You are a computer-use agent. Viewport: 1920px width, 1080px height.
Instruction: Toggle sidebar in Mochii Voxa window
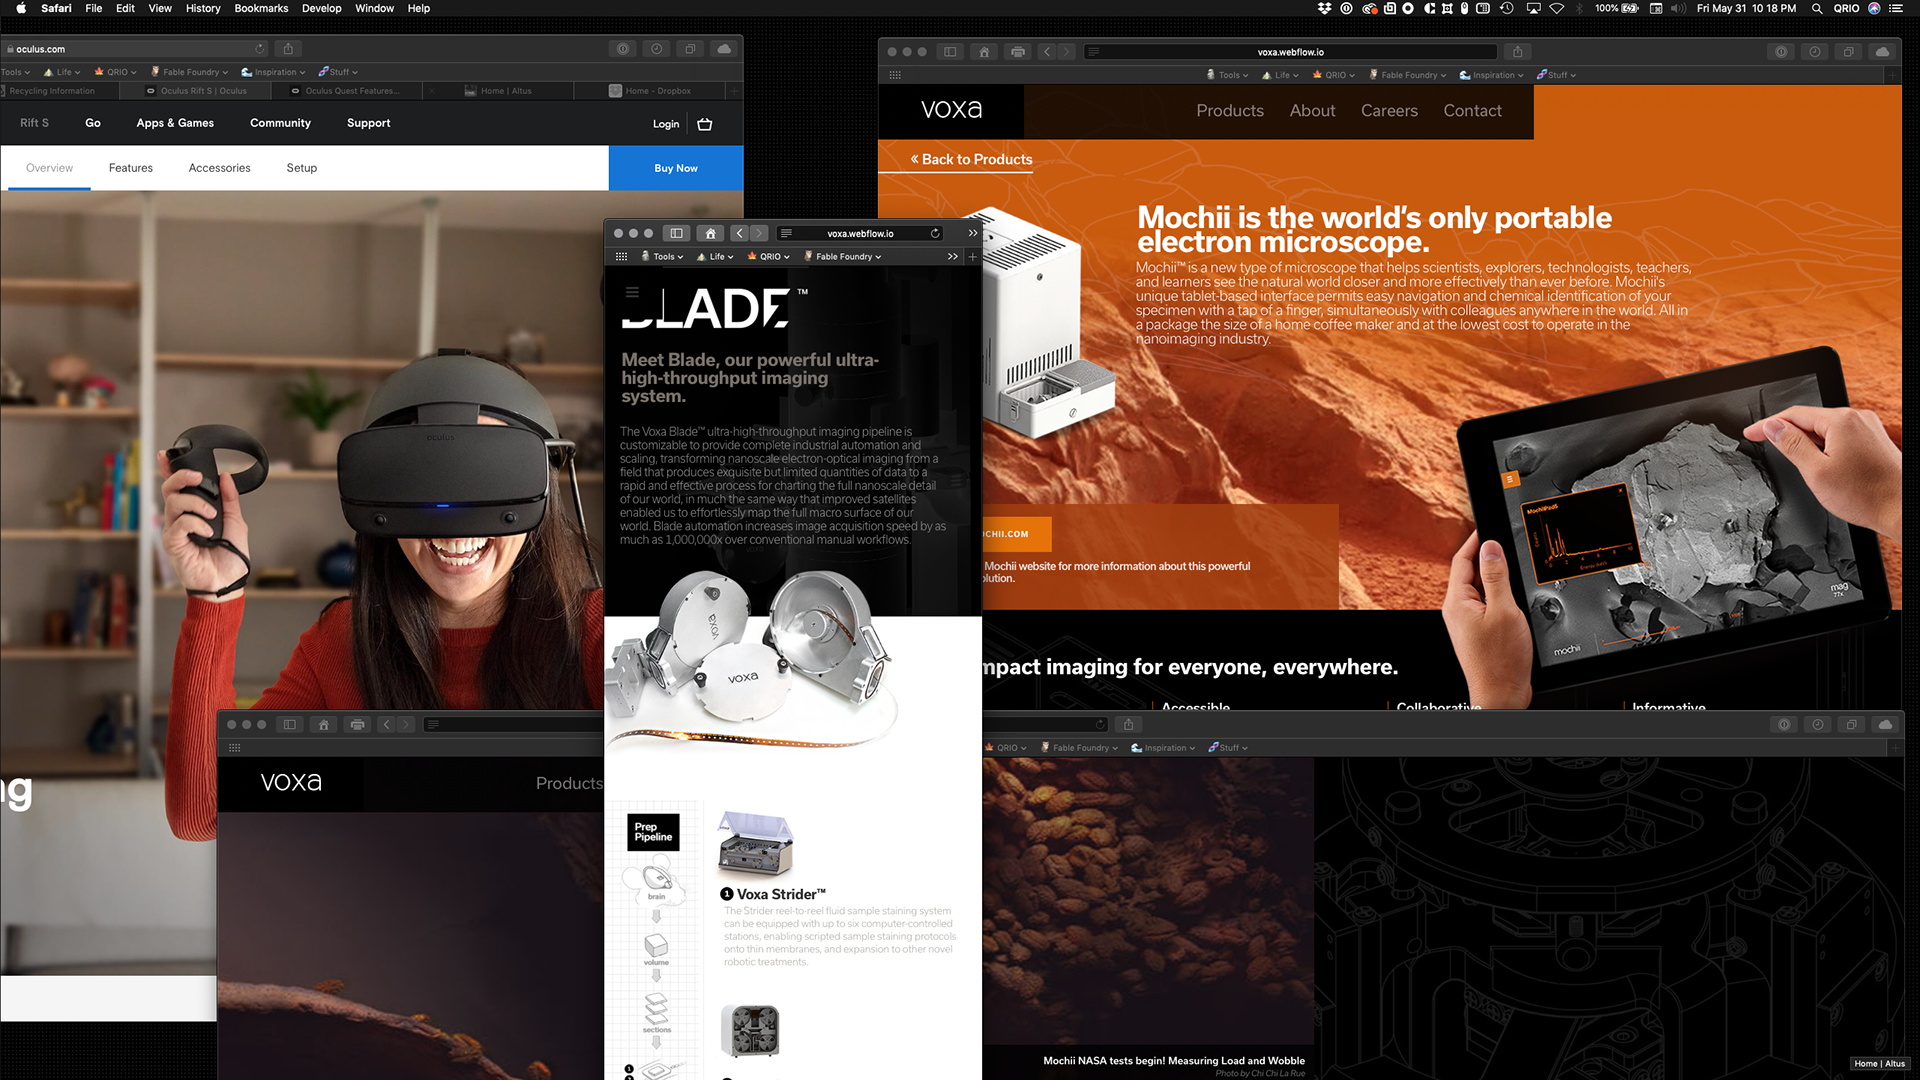950,52
